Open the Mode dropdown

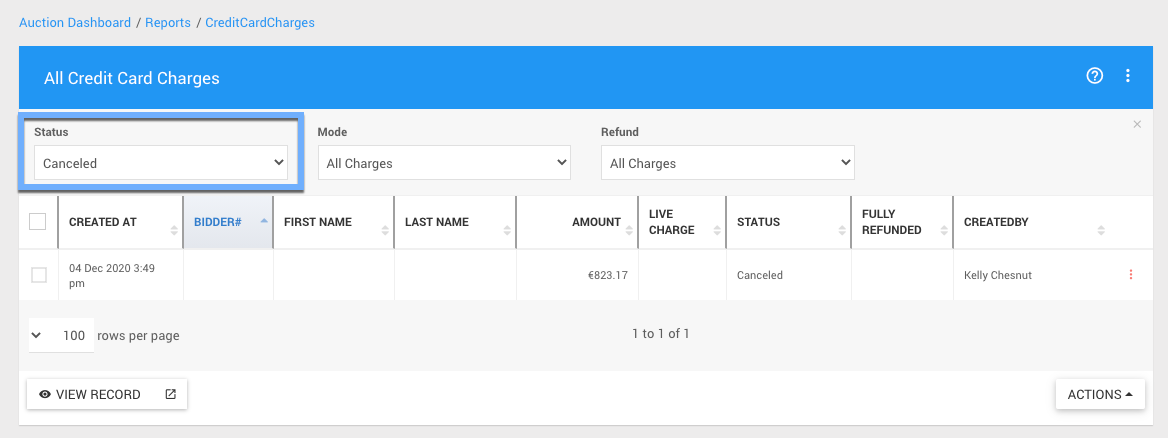[444, 163]
